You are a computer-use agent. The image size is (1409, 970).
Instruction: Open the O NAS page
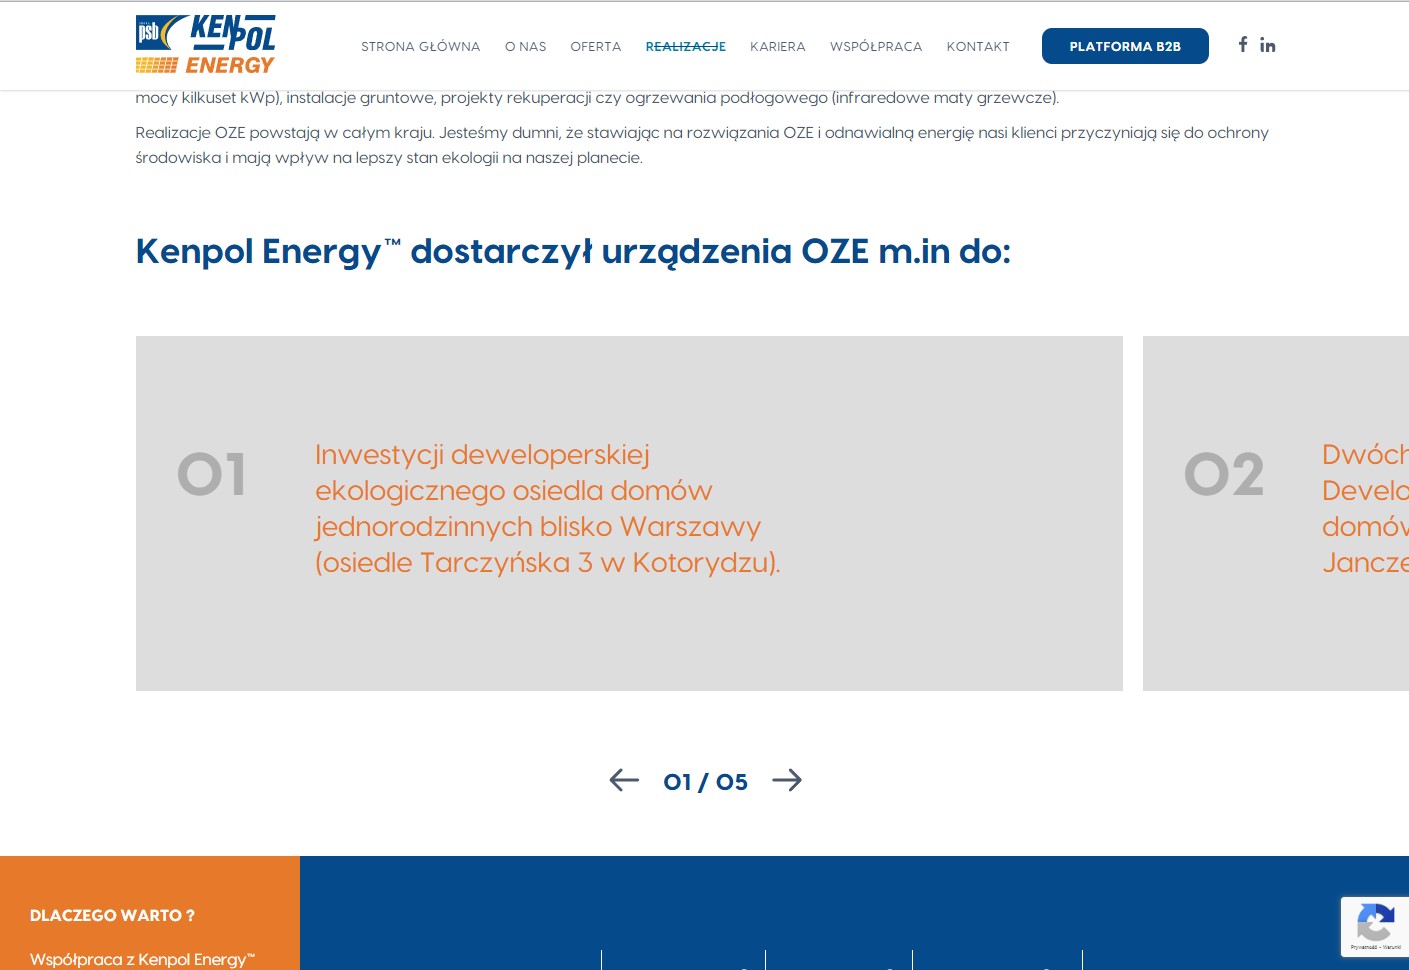pyautogui.click(x=525, y=47)
